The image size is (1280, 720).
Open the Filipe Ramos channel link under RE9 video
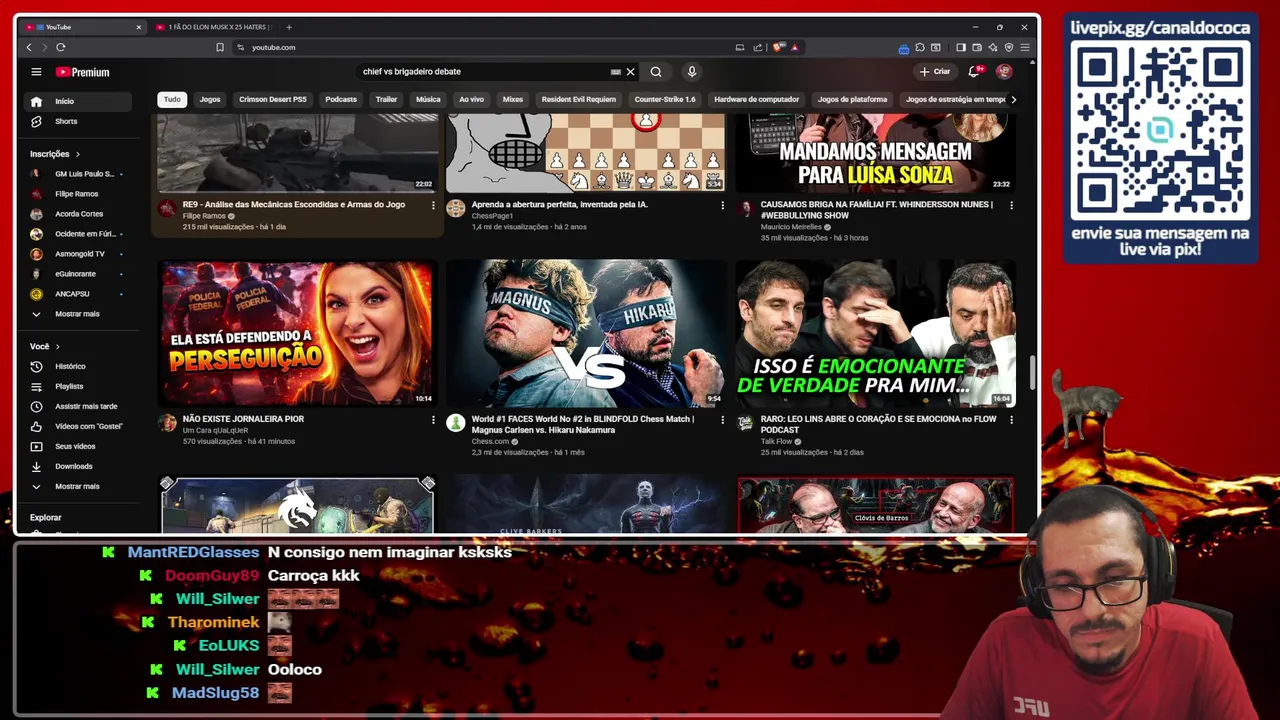[204, 216]
